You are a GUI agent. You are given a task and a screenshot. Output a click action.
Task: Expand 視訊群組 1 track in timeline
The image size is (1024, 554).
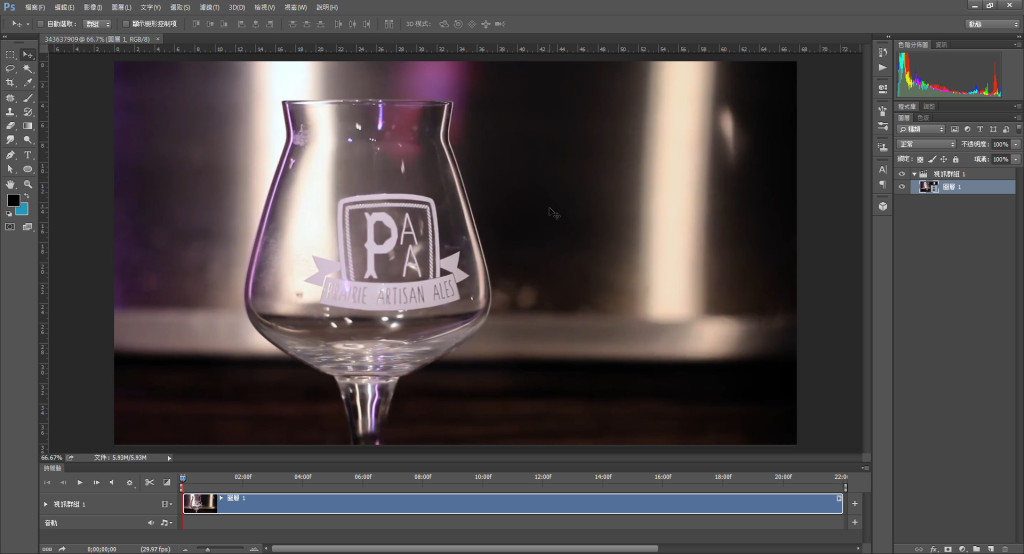click(x=46, y=504)
